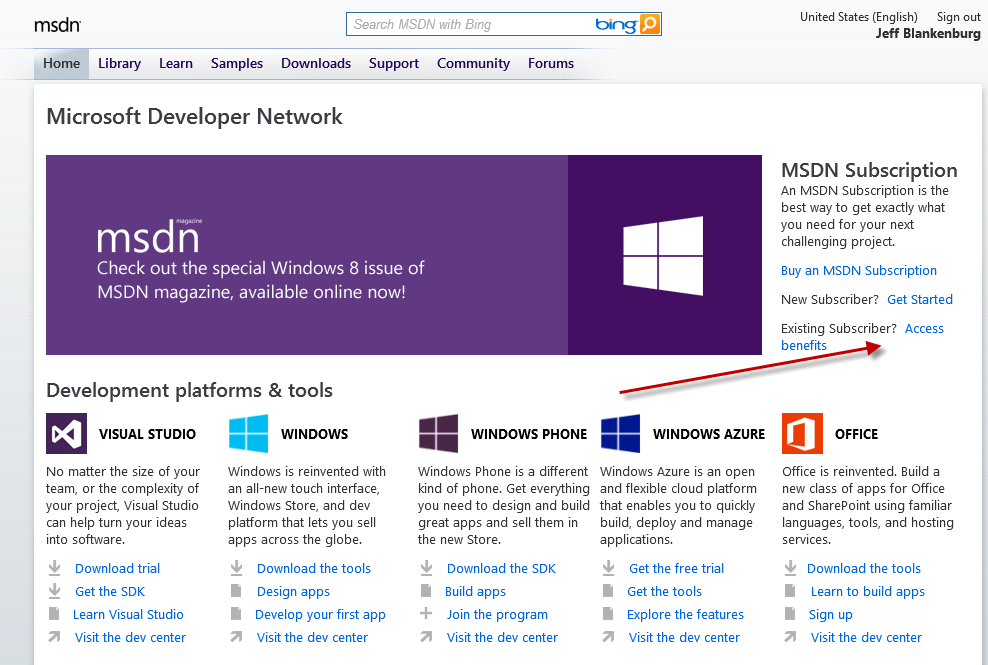Screen dimensions: 988x665
Task: Go to the Forums tab
Action: 551,63
